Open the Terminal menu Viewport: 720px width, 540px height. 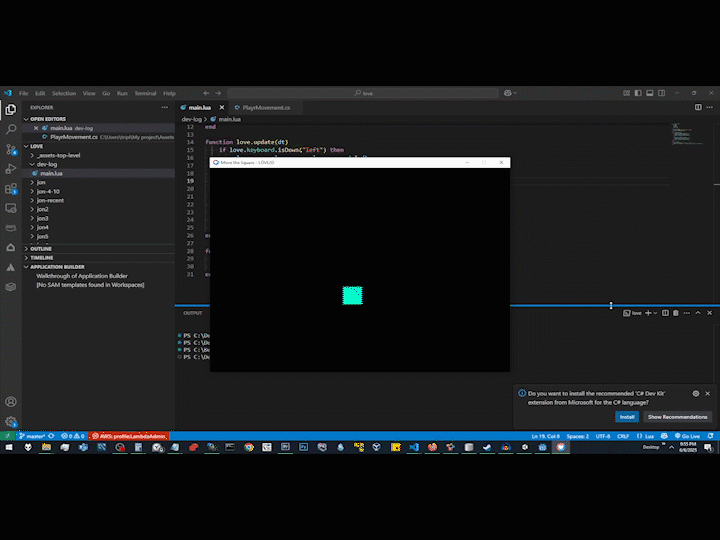[x=145, y=93]
